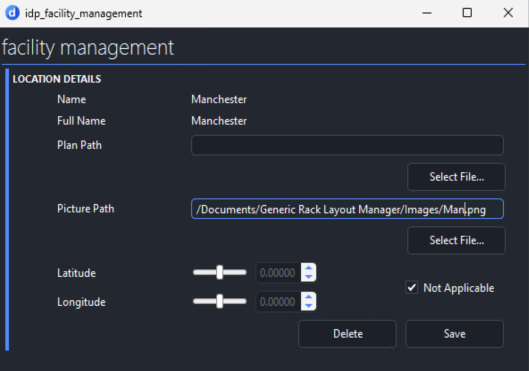Viewport: 529px width, 371px height.
Task: Increase Latitude with the up arrow
Action: point(308,268)
